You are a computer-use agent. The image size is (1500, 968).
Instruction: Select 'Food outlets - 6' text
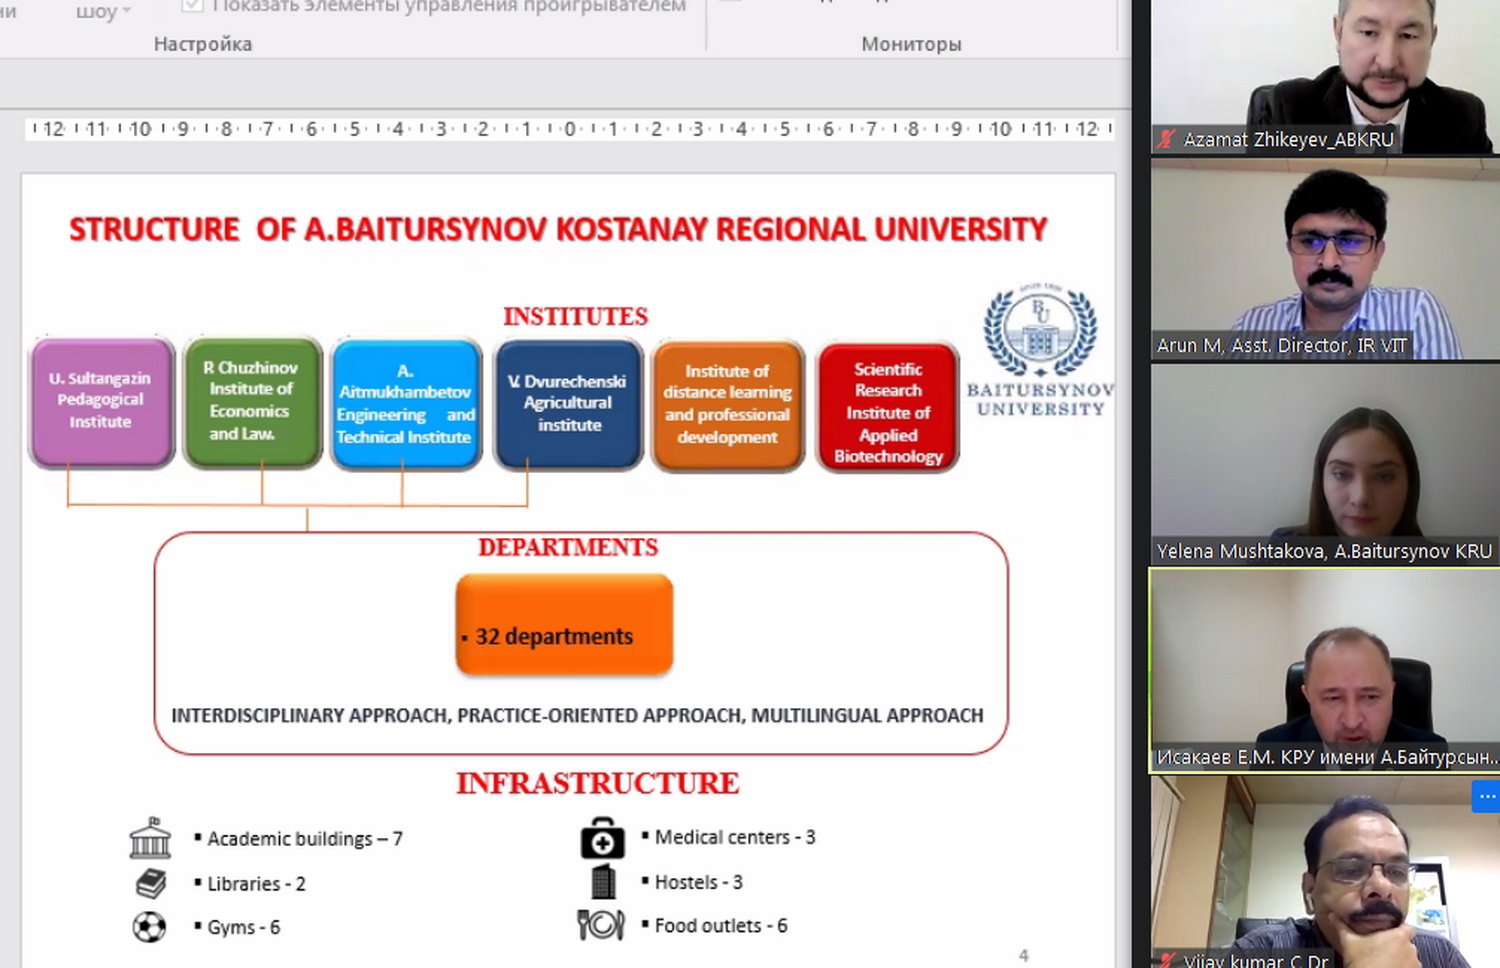(721, 926)
